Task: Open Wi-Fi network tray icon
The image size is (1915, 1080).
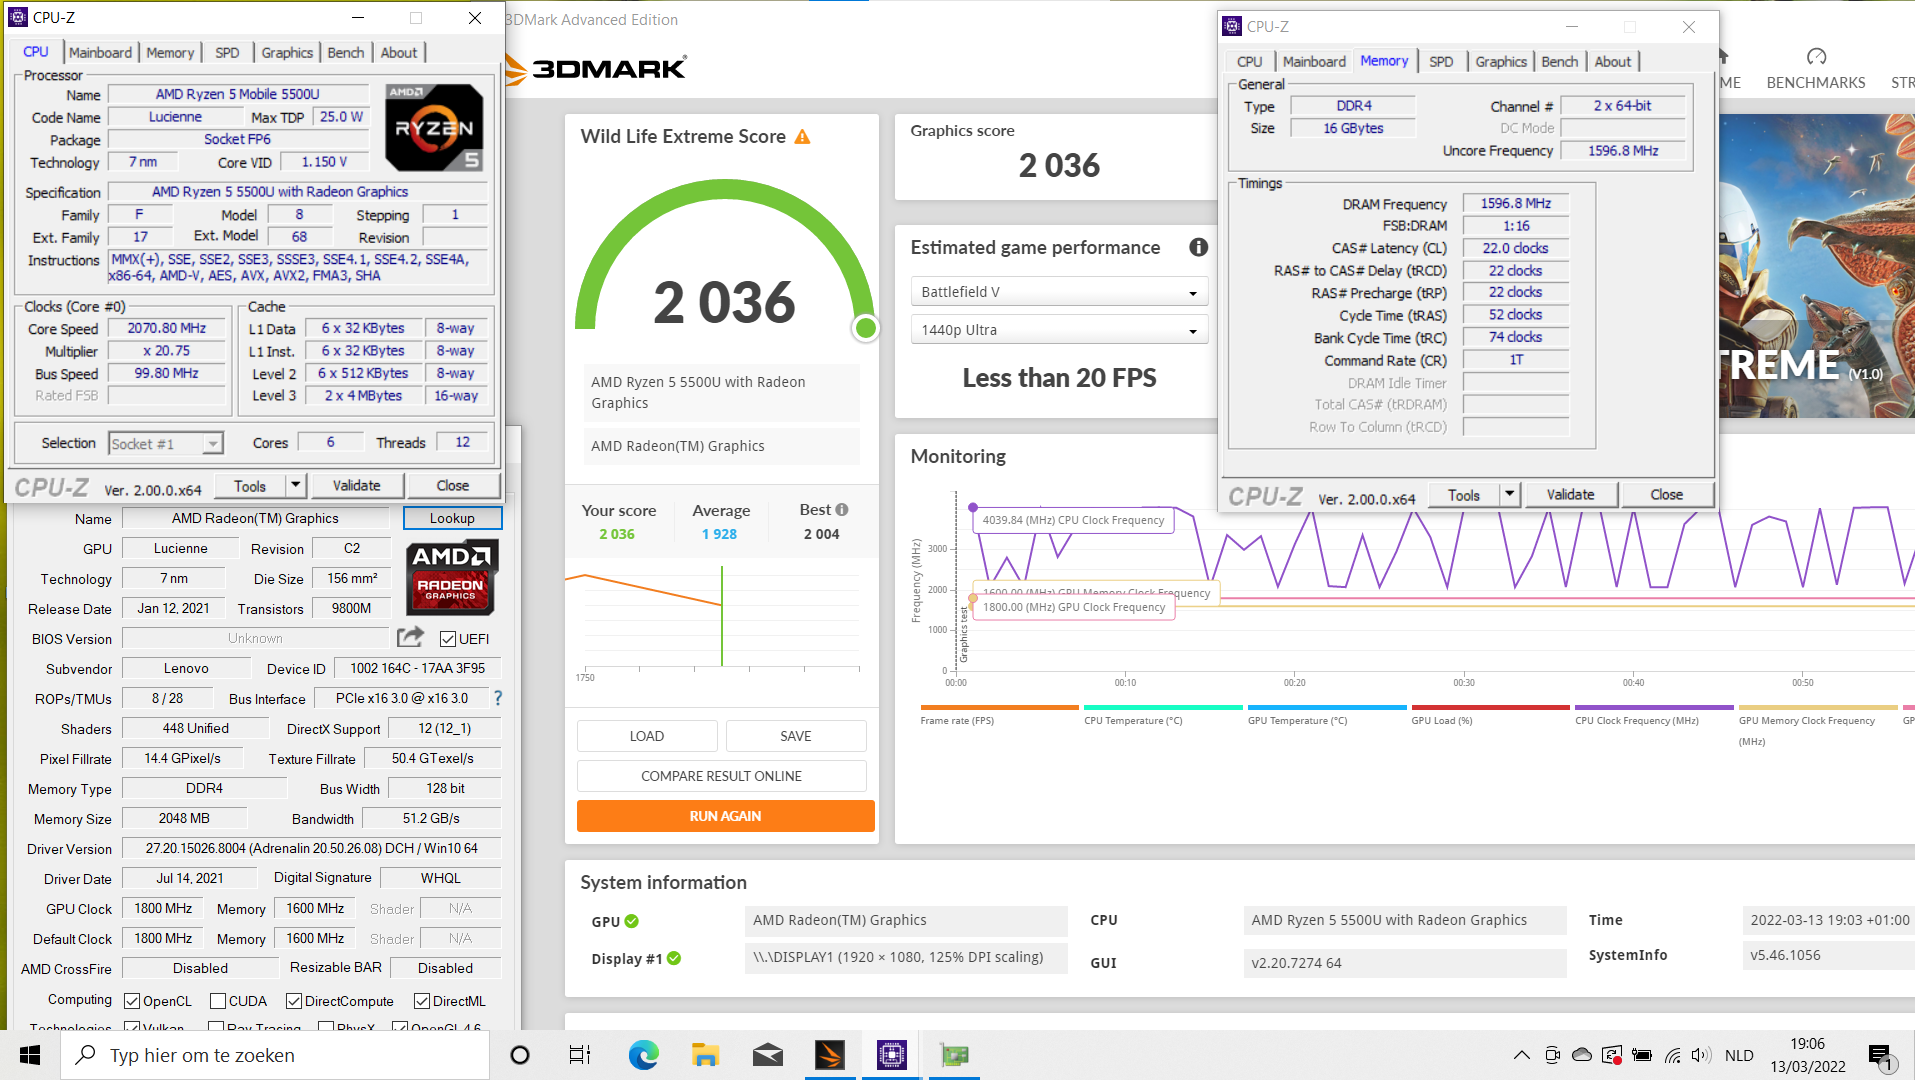Action: [x=1672, y=1055]
